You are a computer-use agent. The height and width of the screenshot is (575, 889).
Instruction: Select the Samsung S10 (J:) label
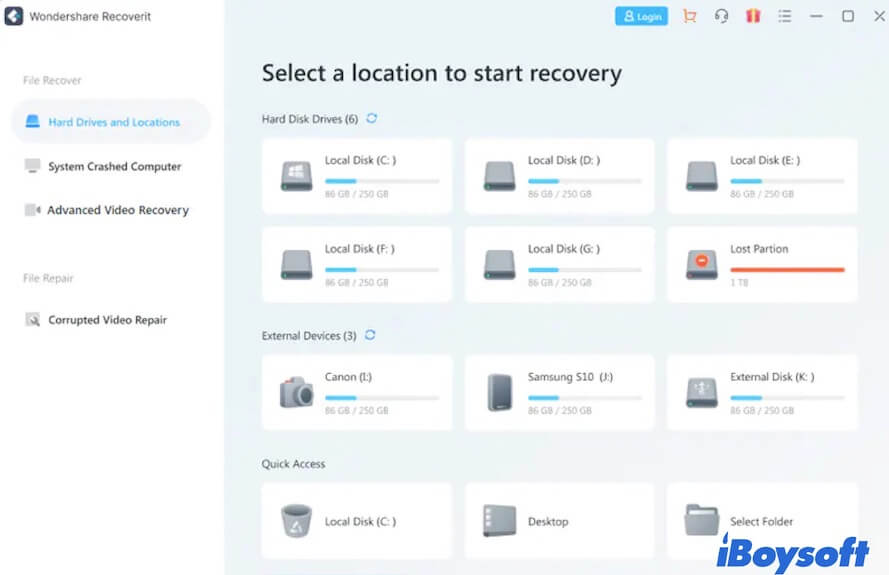point(570,377)
